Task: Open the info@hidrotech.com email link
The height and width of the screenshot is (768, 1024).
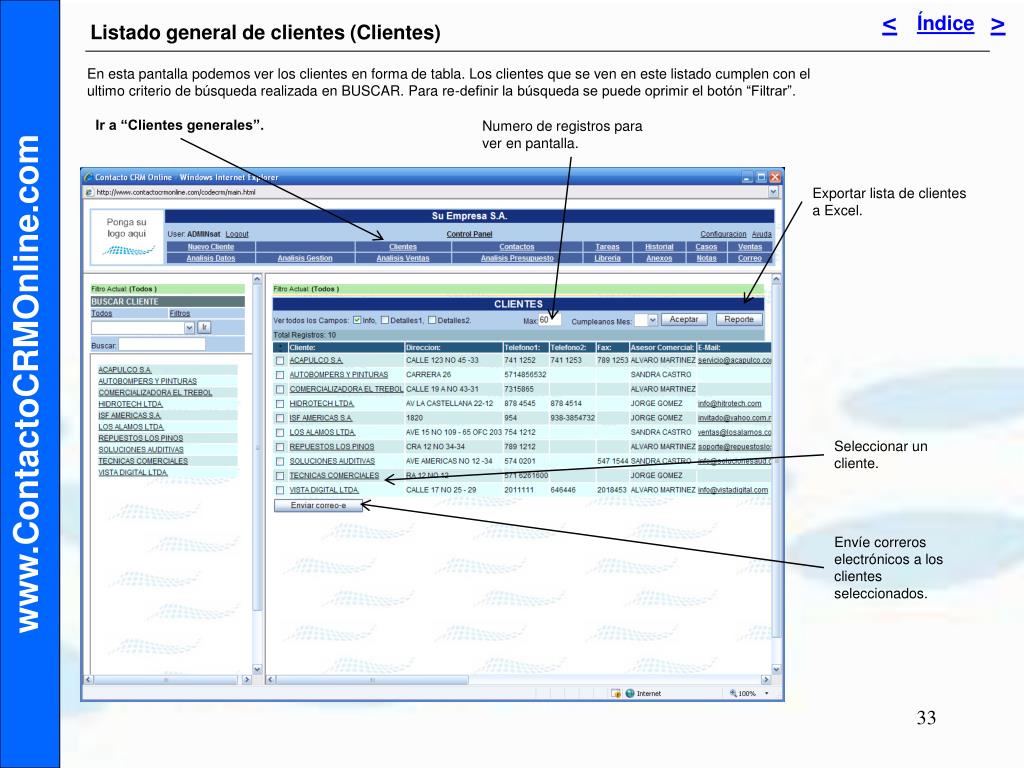Action: 729,404
